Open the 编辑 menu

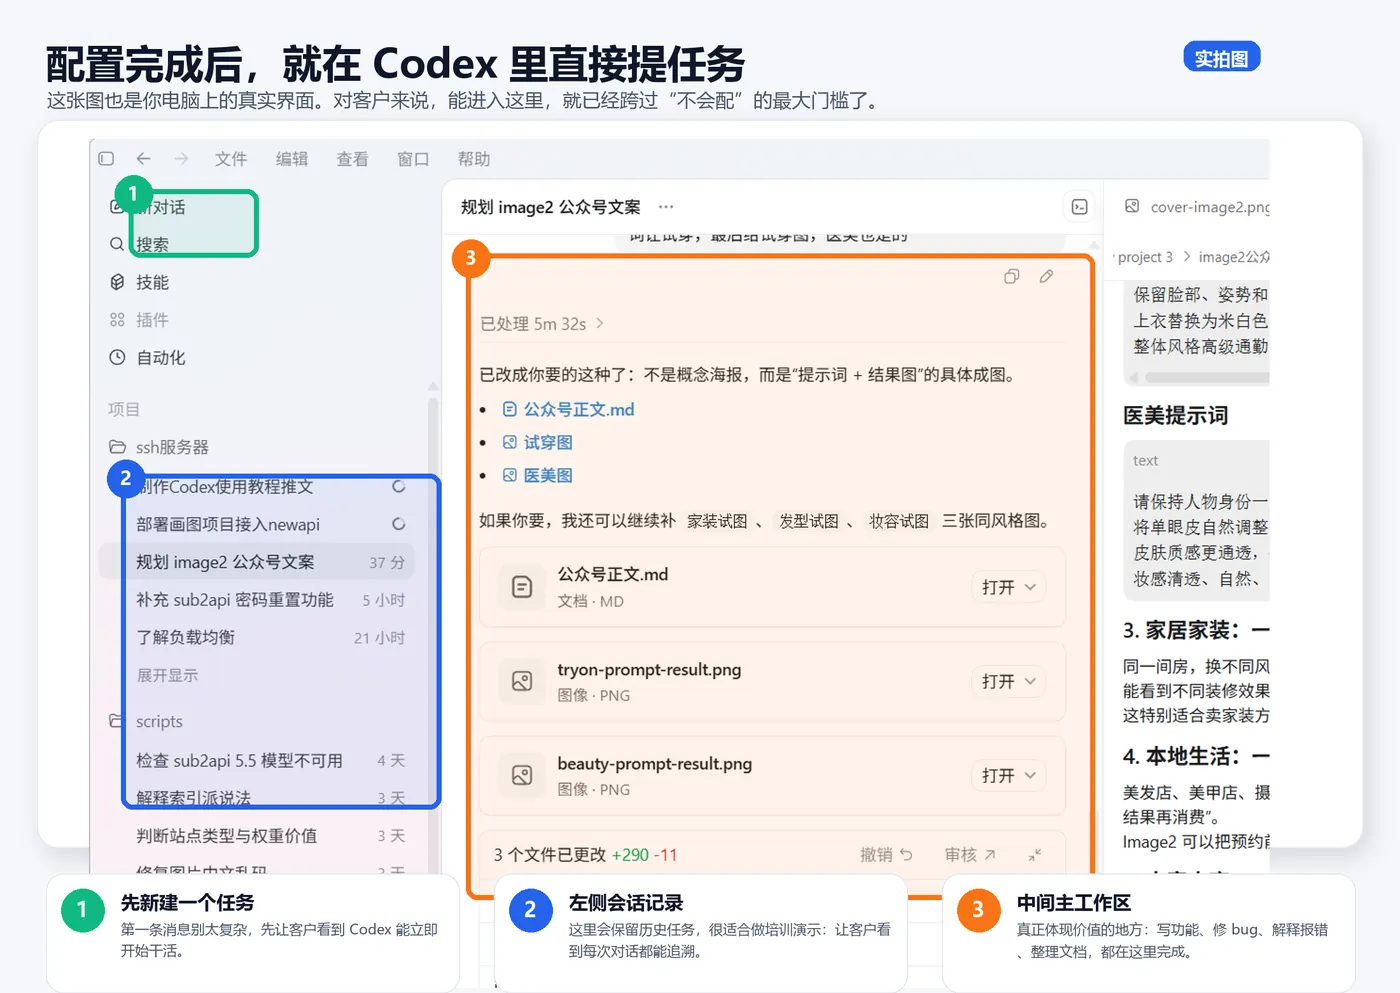point(292,159)
